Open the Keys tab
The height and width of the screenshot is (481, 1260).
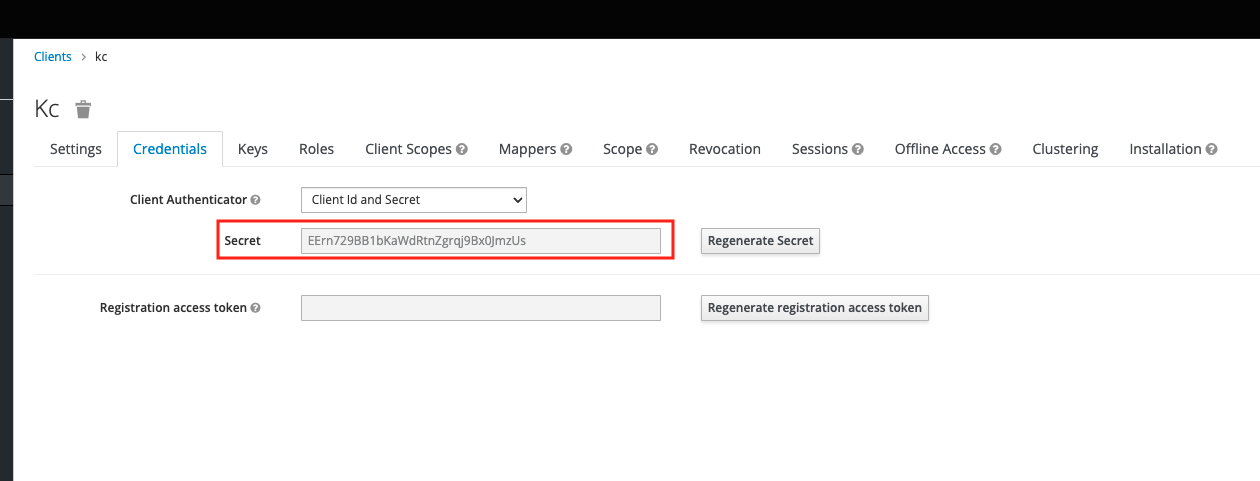click(253, 149)
